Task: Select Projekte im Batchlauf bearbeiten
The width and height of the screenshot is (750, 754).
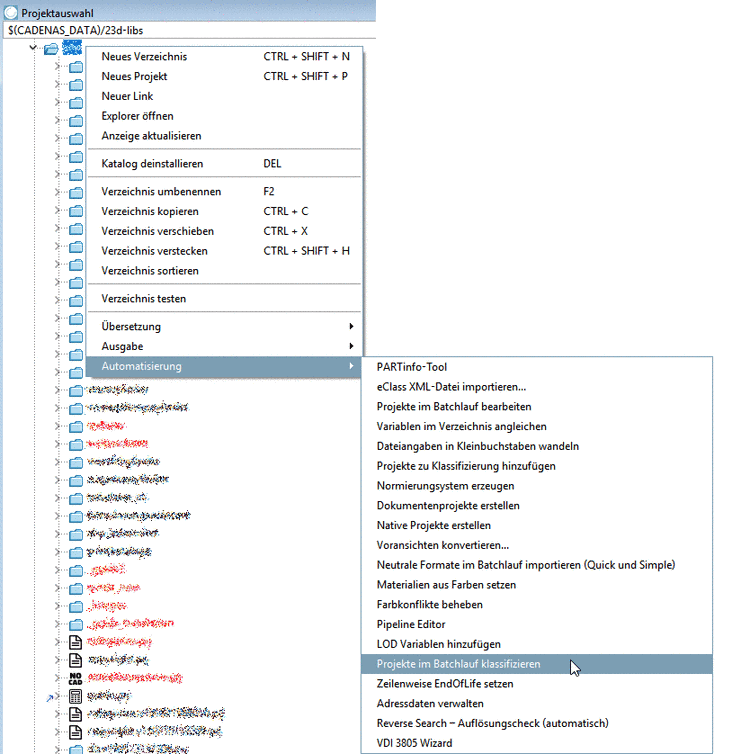Action: click(x=537, y=406)
